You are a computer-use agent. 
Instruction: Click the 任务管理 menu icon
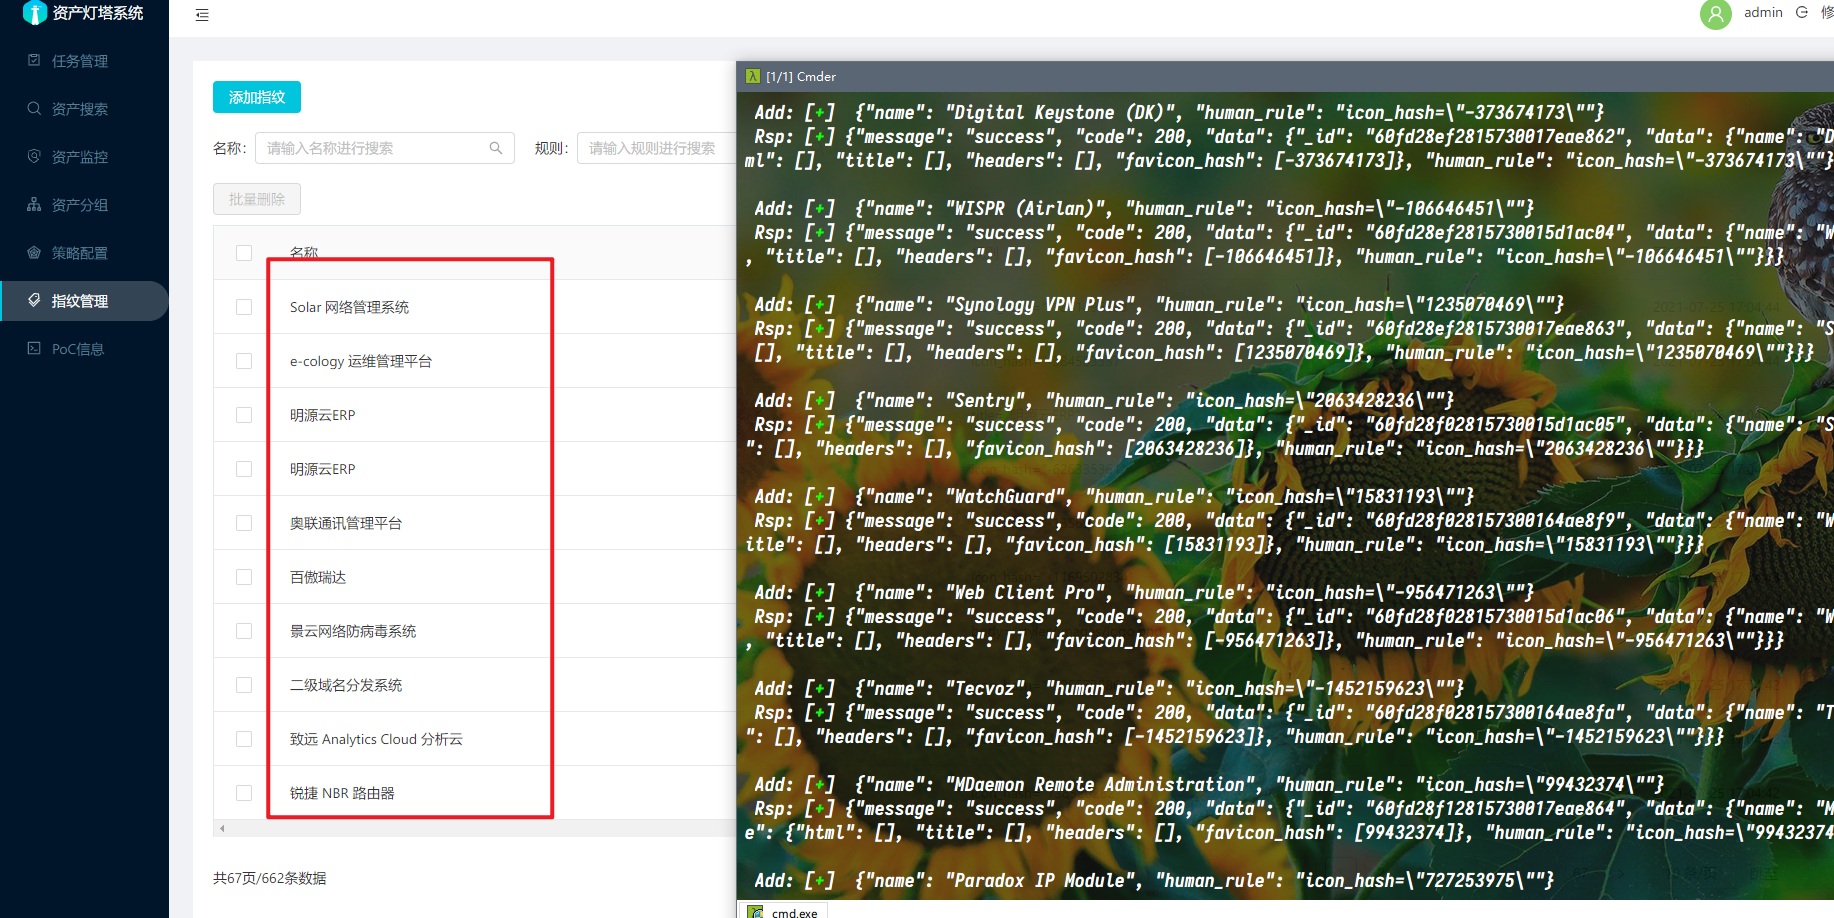34,60
